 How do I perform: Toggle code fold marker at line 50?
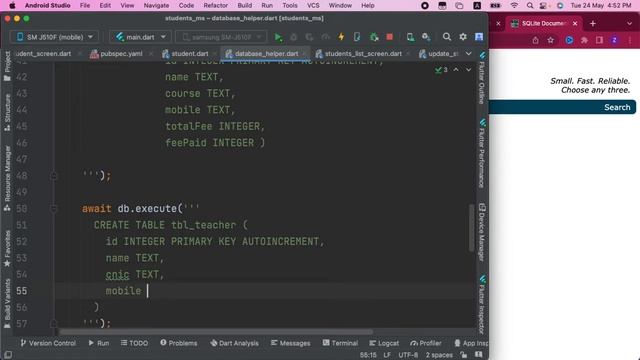[53, 209]
